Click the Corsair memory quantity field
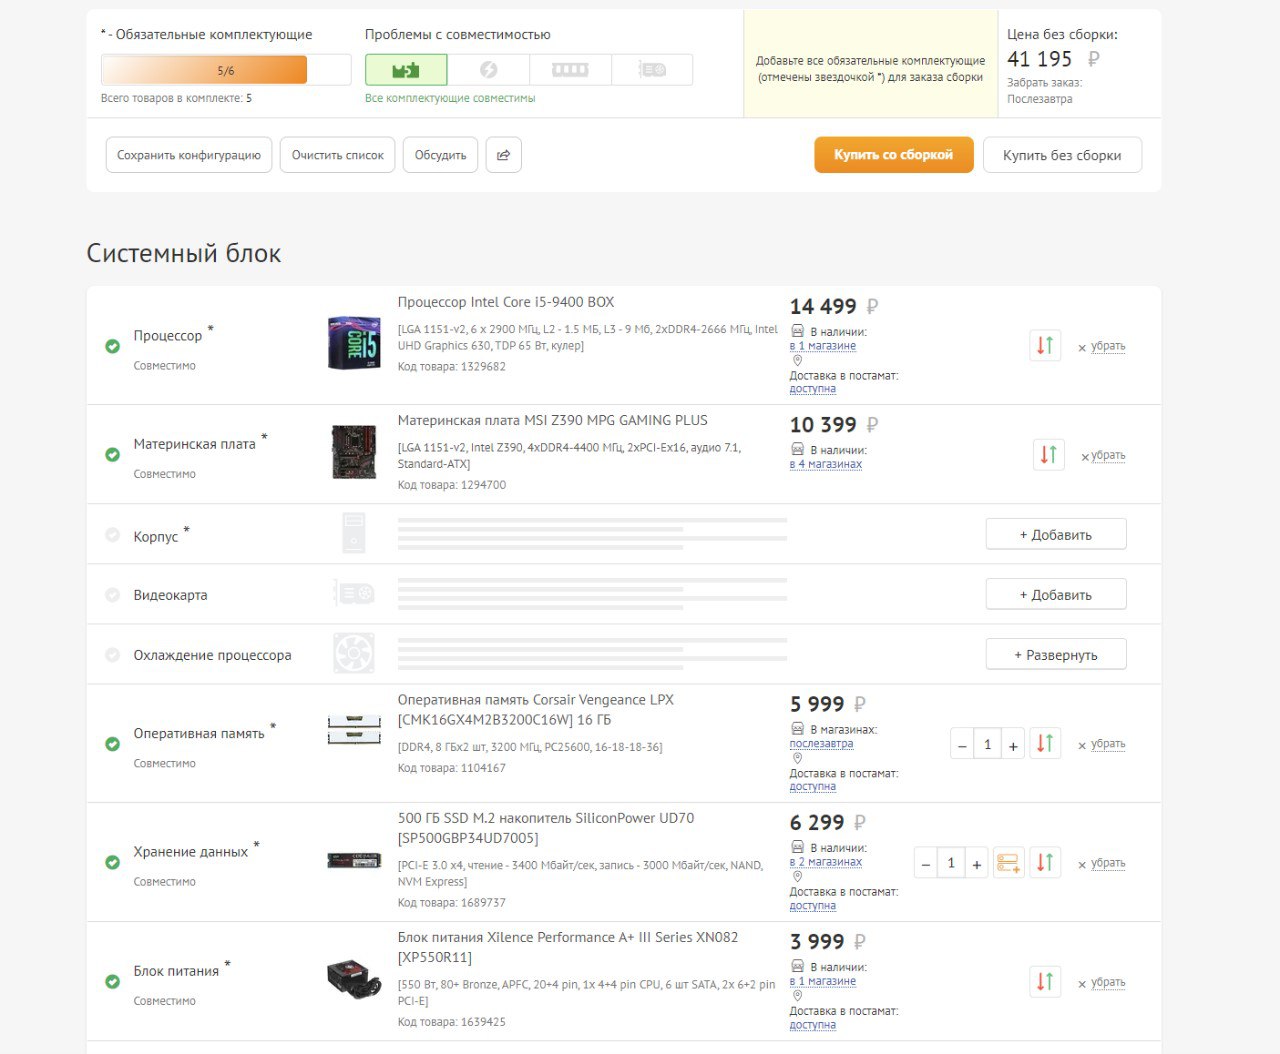The width and height of the screenshot is (1280, 1054). (987, 745)
